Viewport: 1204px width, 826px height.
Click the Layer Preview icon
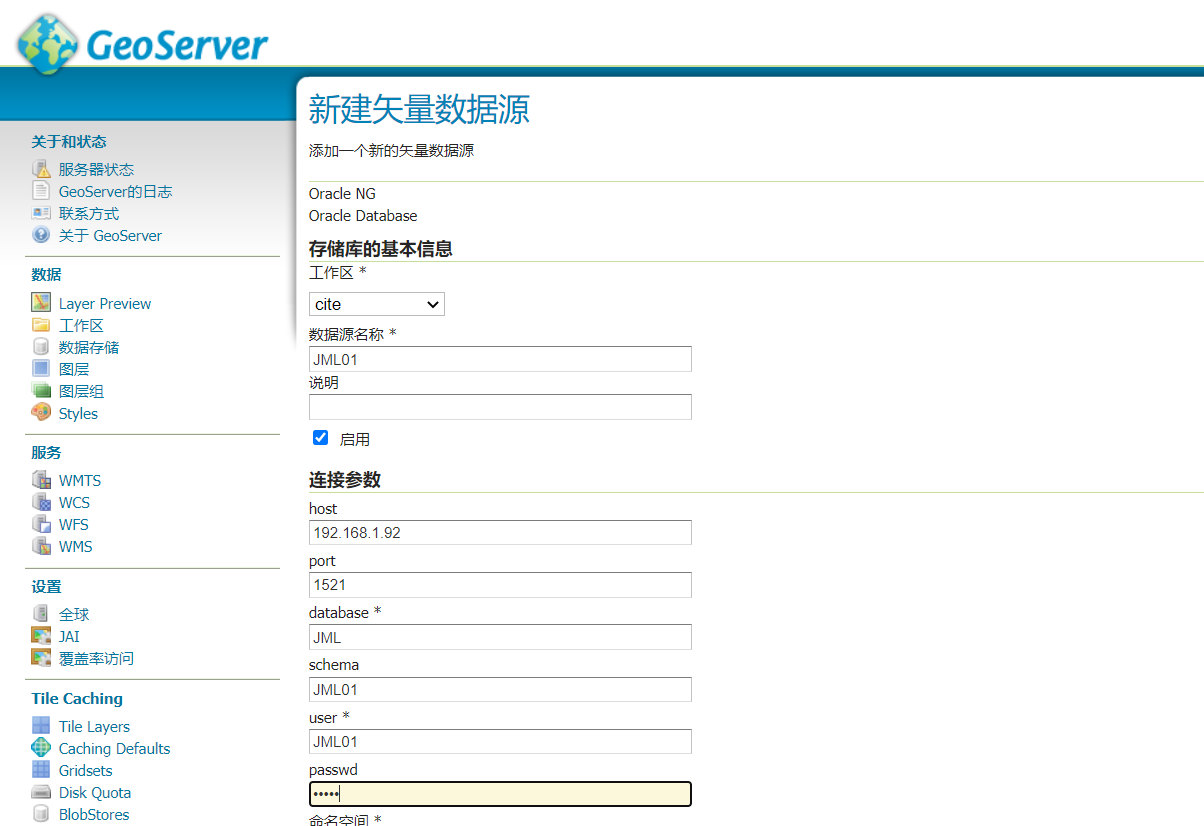tap(41, 303)
